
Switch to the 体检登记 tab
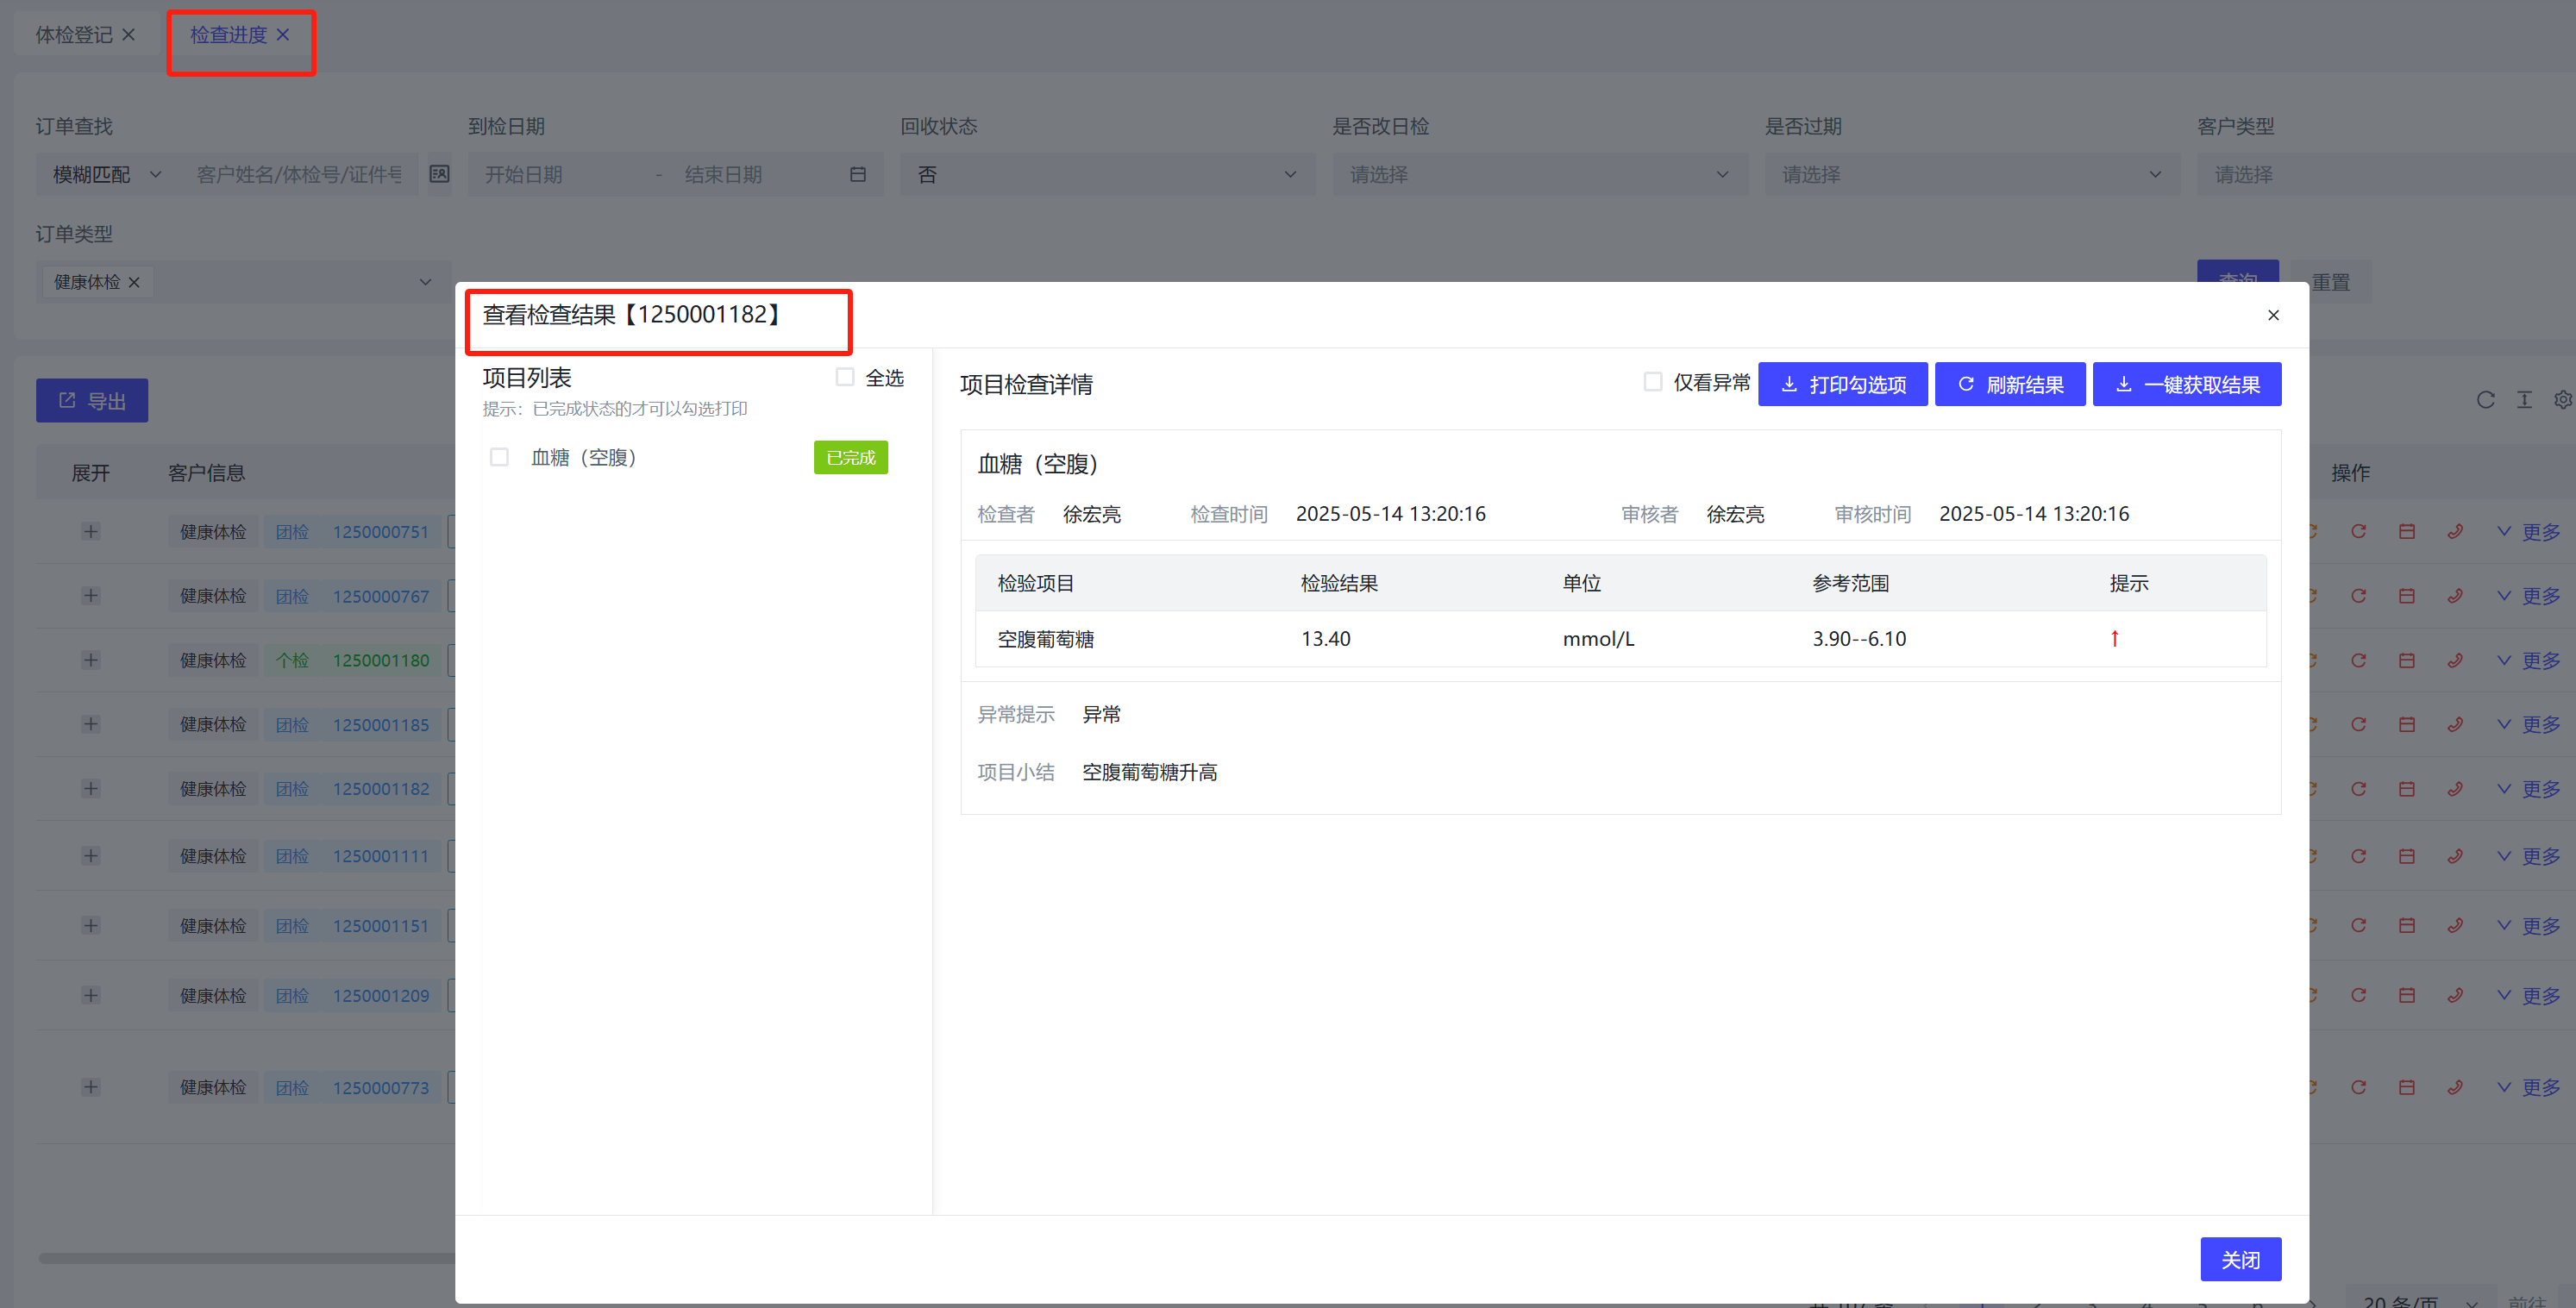(x=74, y=35)
